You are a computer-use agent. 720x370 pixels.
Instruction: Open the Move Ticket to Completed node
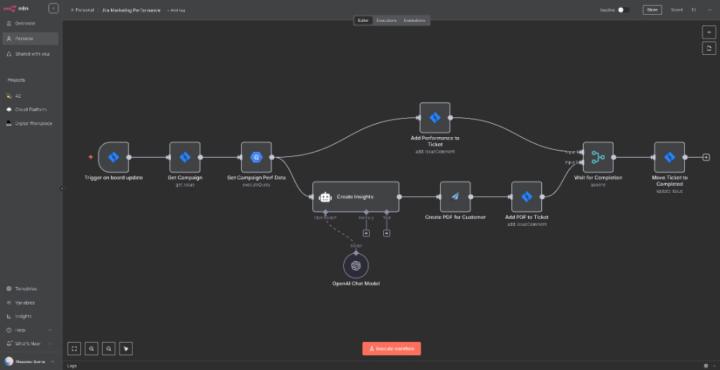pos(669,157)
